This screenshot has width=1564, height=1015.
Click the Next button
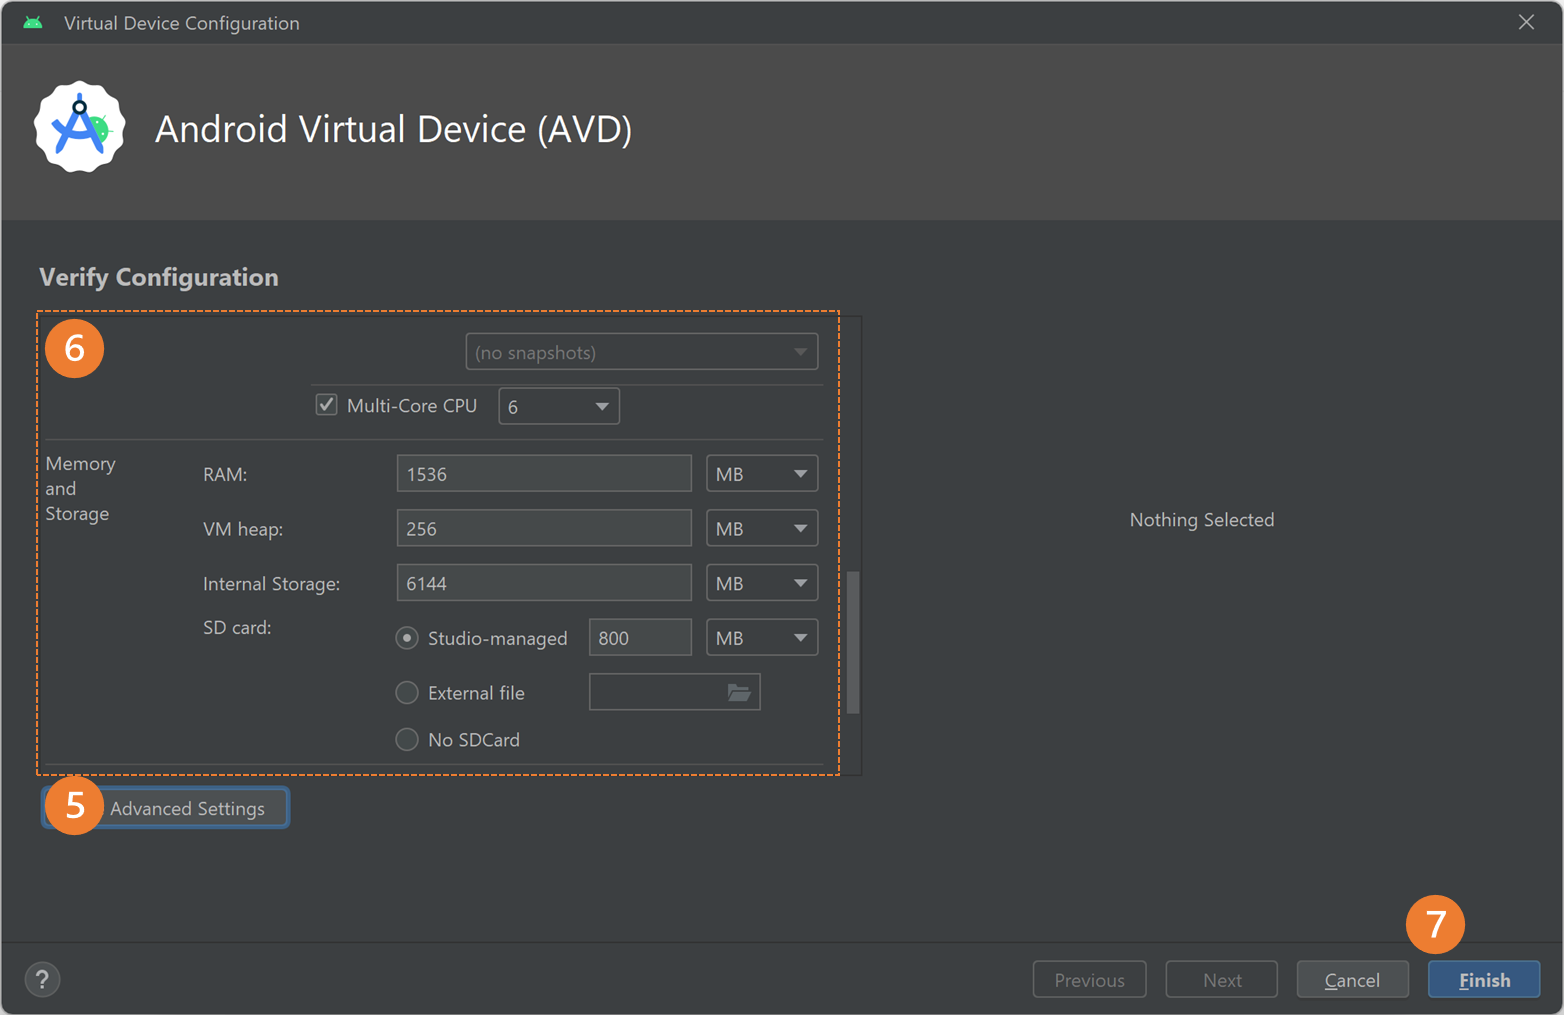point(1221,980)
